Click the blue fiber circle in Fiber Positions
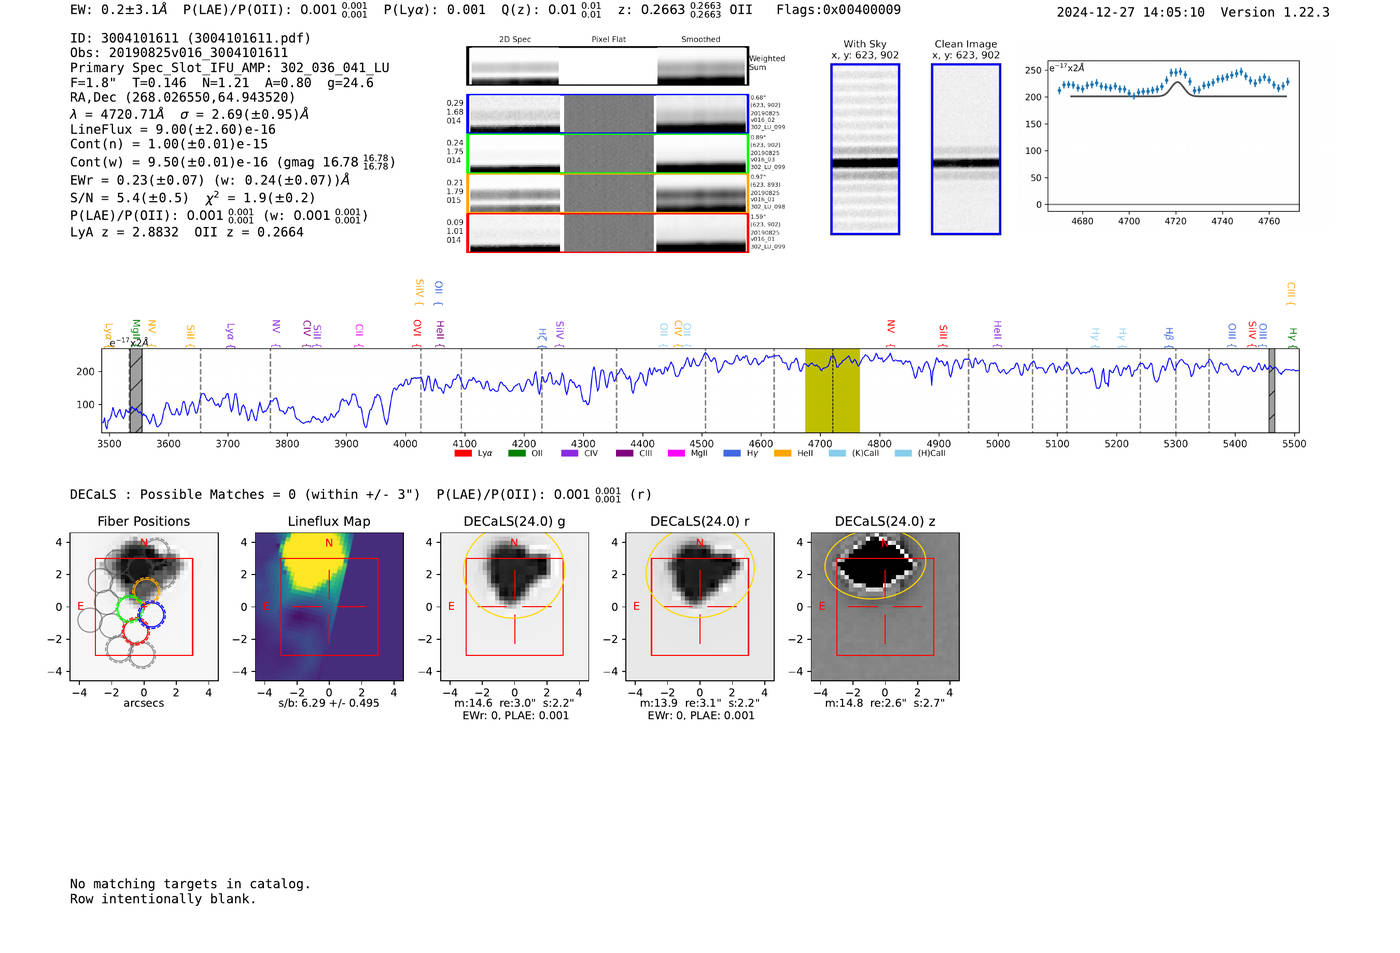Image resolution: width=1400 pixels, height=953 pixels. pos(152,615)
